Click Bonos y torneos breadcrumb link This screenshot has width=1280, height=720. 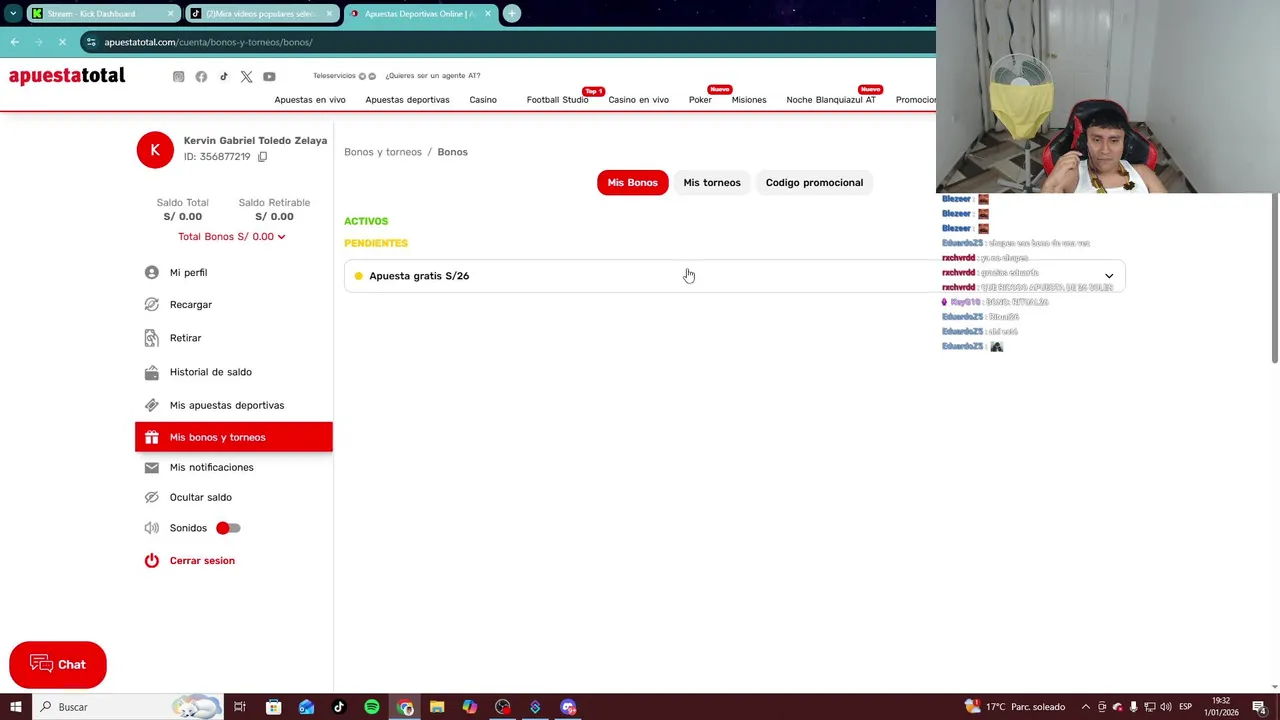[x=383, y=152]
